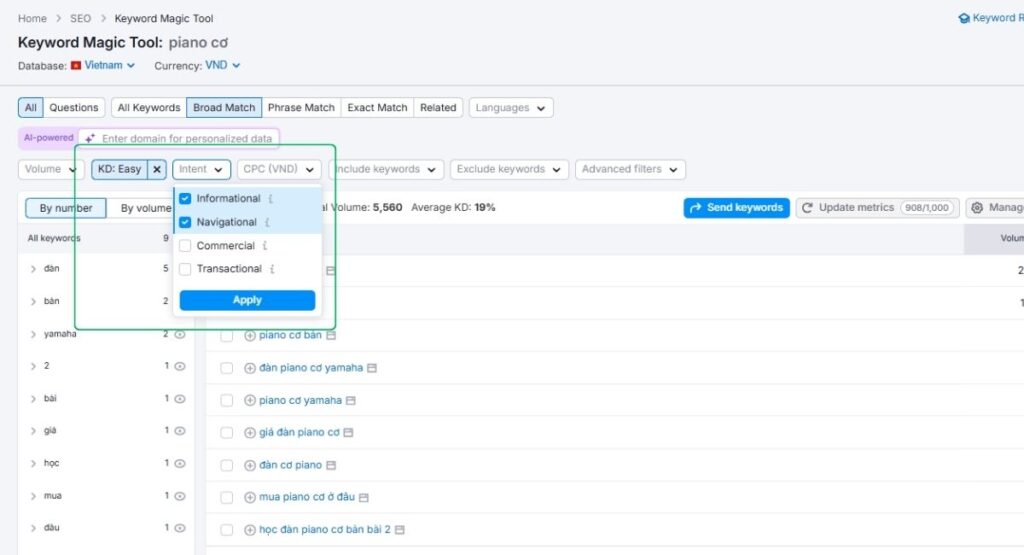Click the plus icon beside học đàn piano cơ bản bài 2
1024x555 pixels.
tap(249, 530)
